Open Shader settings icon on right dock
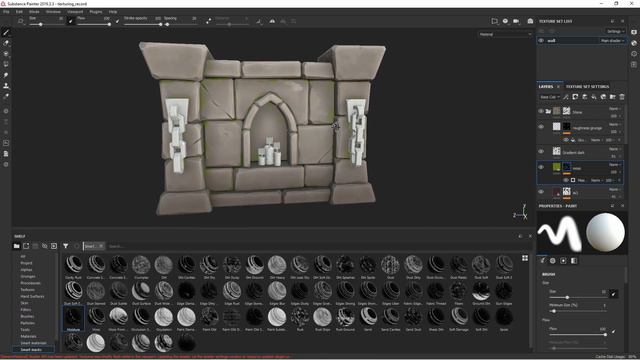This screenshot has height=360, width=640. point(634,43)
